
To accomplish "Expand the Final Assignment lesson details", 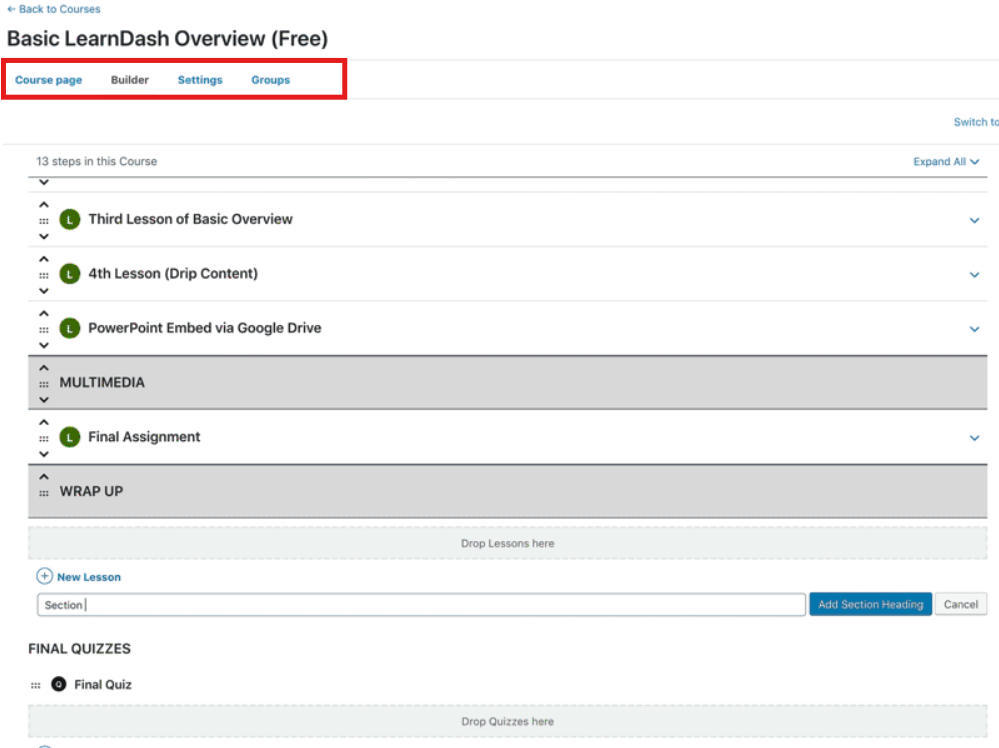I will [974, 437].
